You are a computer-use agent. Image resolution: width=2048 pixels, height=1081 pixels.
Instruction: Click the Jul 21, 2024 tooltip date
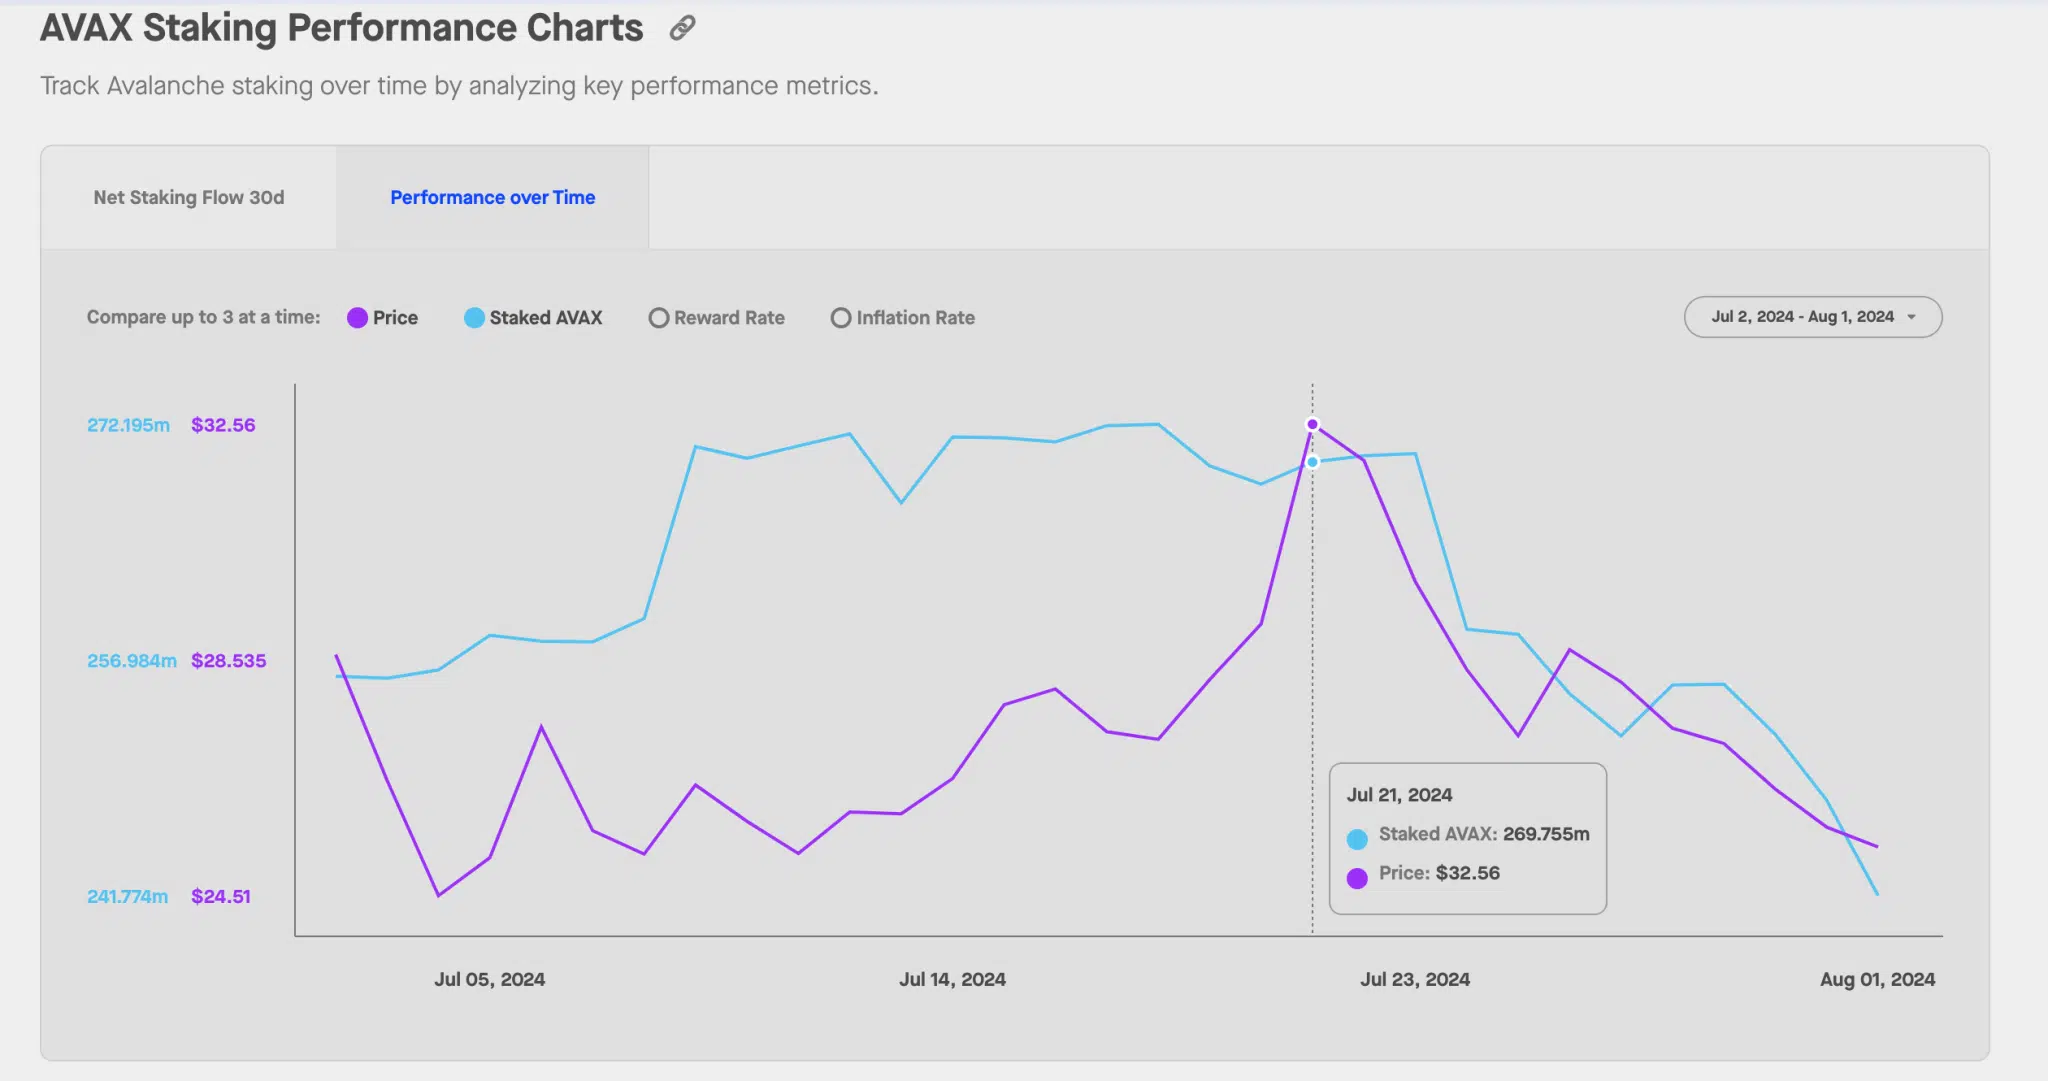(1399, 795)
